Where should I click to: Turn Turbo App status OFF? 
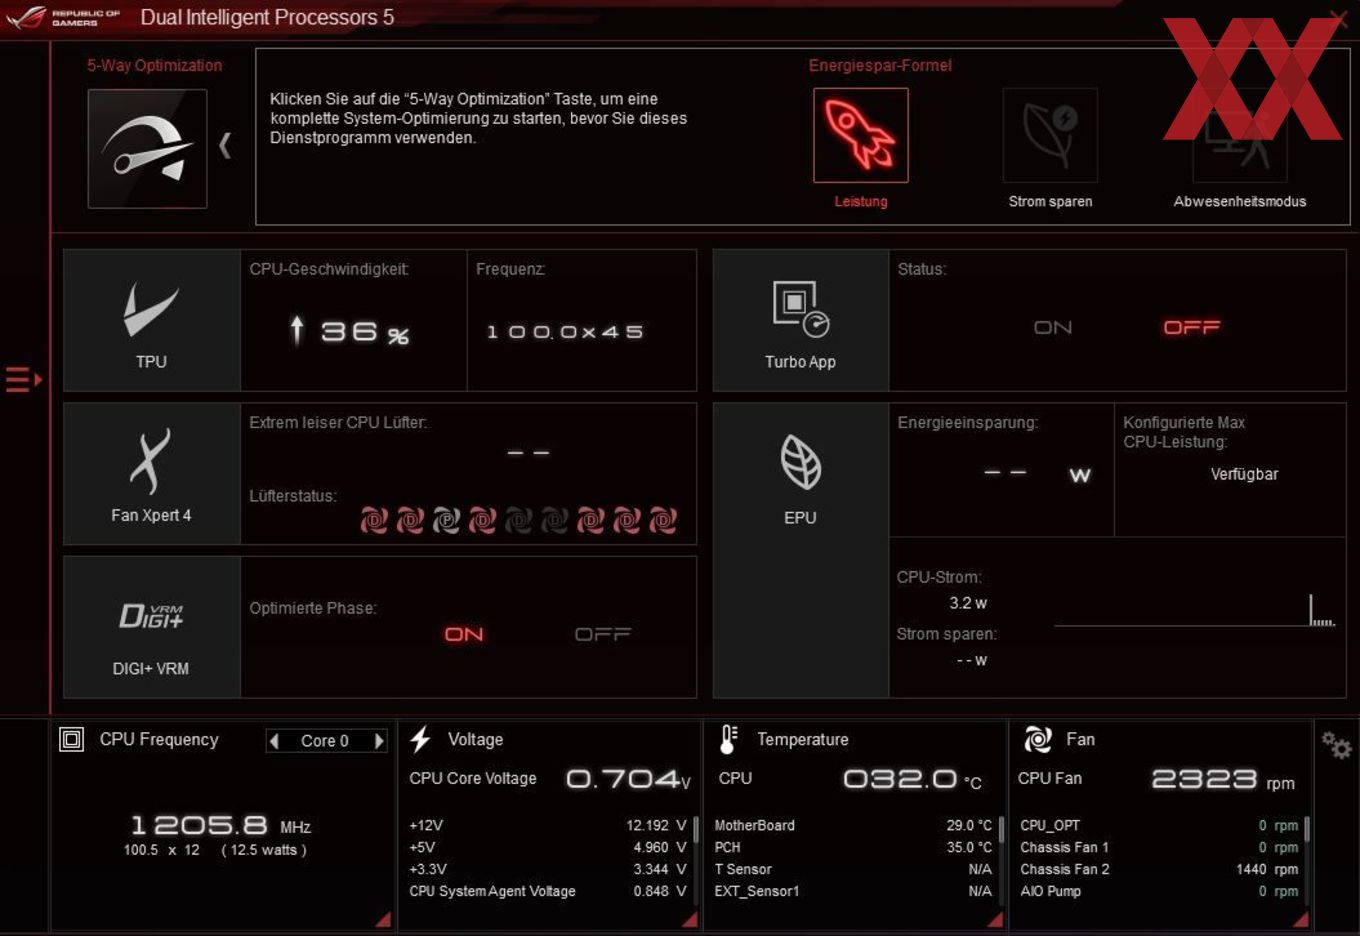coord(1192,327)
